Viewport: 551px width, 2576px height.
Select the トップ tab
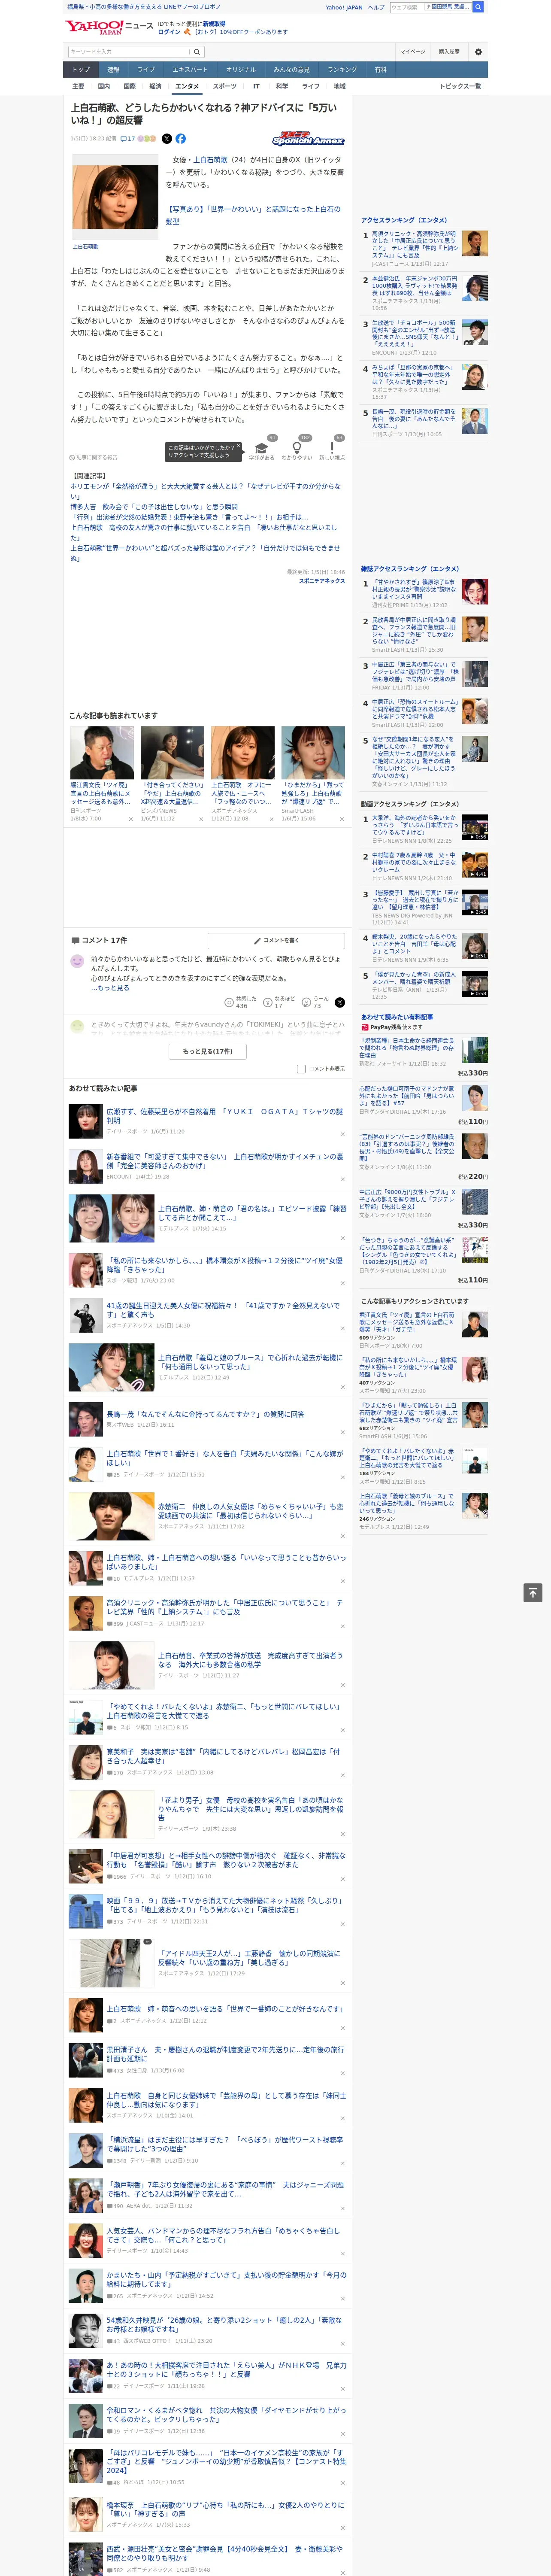click(x=81, y=70)
